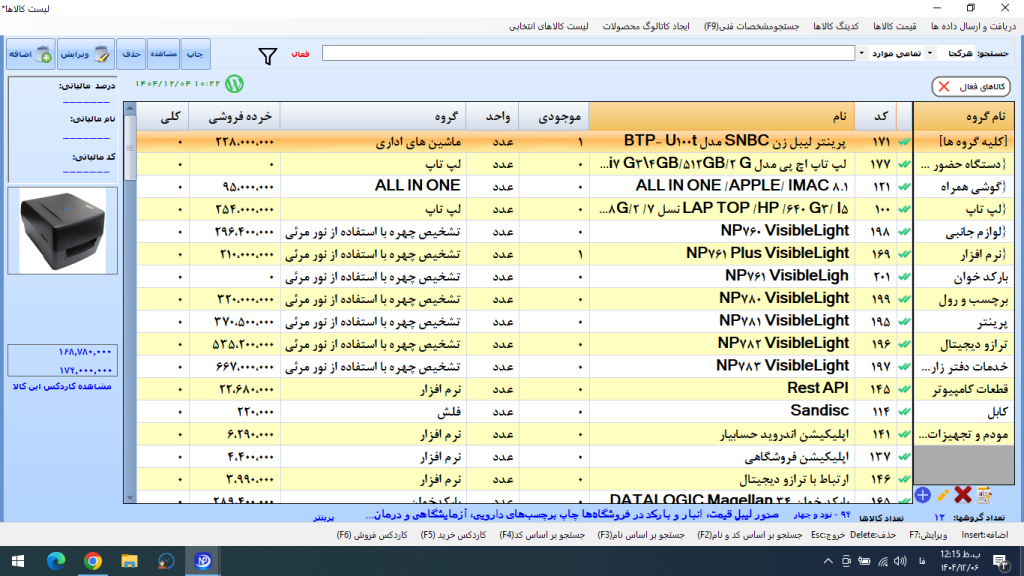The image size is (1024, 576).
Task: Toggle green checkmark on Sandisc row
Action: pyautogui.click(x=905, y=411)
